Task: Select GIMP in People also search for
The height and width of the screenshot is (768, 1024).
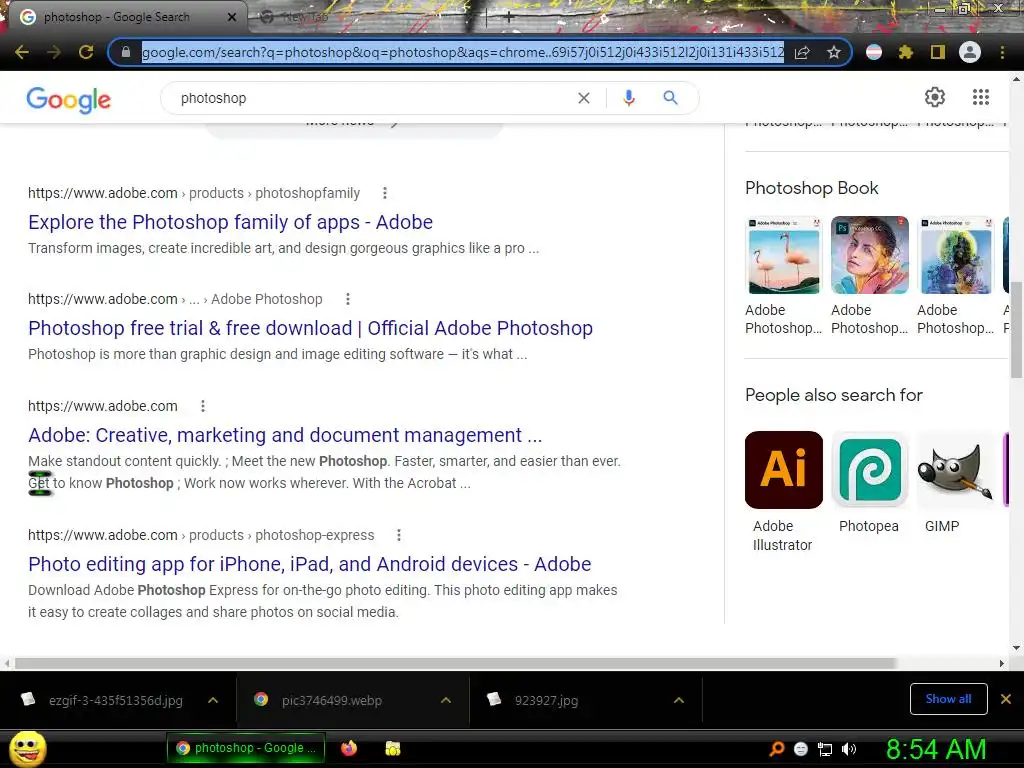Action: 955,482
